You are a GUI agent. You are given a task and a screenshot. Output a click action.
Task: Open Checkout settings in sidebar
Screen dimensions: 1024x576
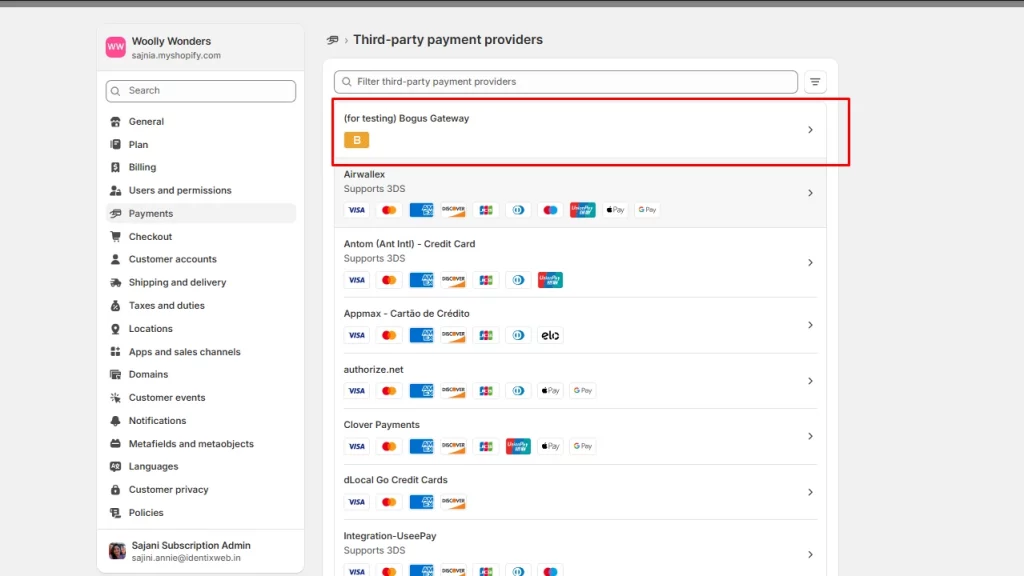tap(150, 237)
